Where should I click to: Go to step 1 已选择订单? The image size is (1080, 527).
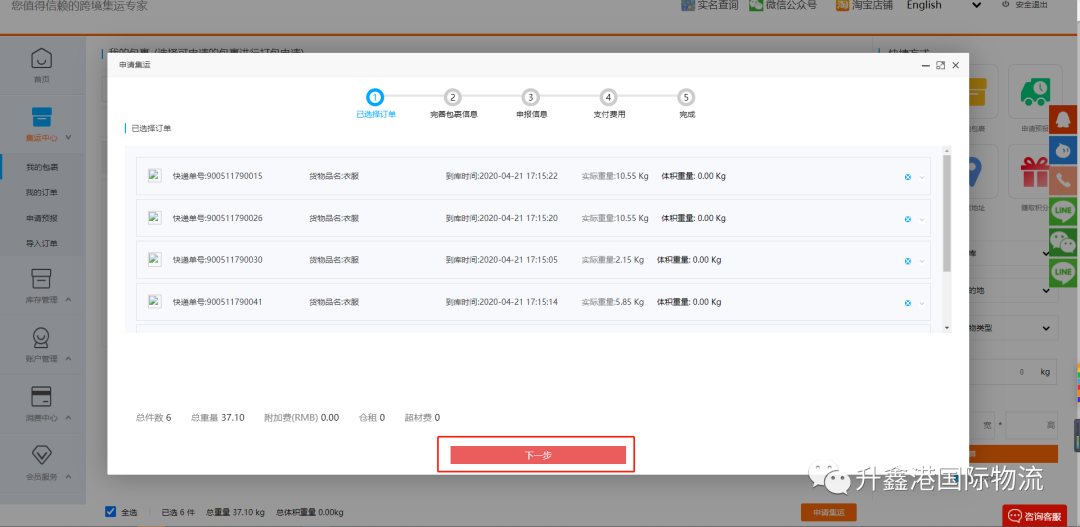(x=375, y=98)
